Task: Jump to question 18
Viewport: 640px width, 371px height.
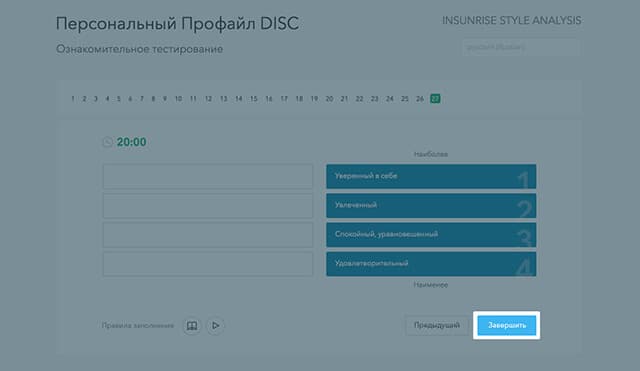Action: coord(299,99)
